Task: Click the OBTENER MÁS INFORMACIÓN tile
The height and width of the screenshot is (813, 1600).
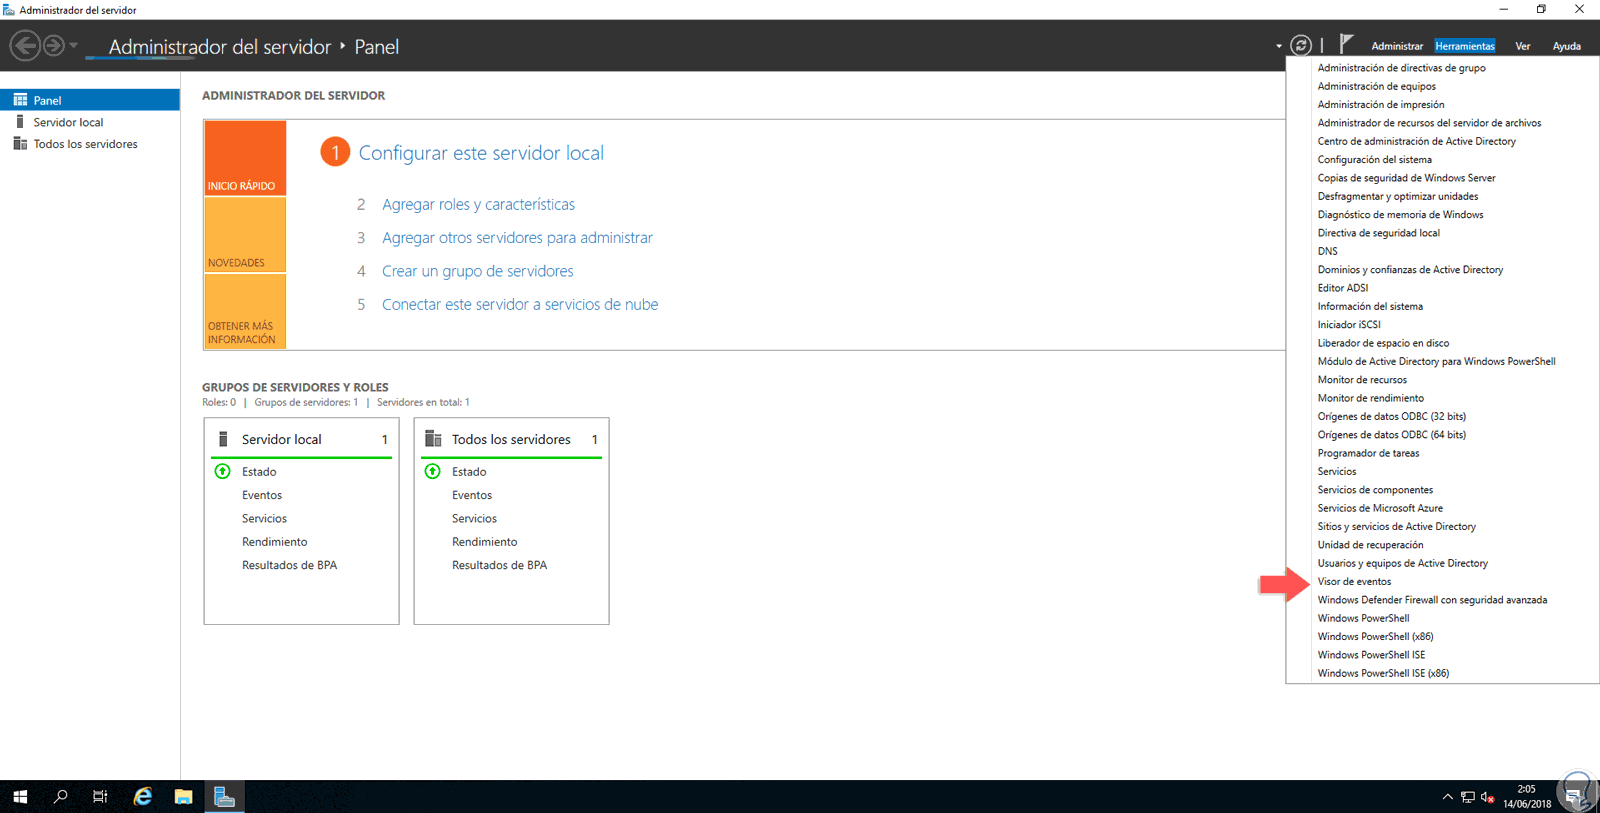Action: pyautogui.click(x=245, y=311)
